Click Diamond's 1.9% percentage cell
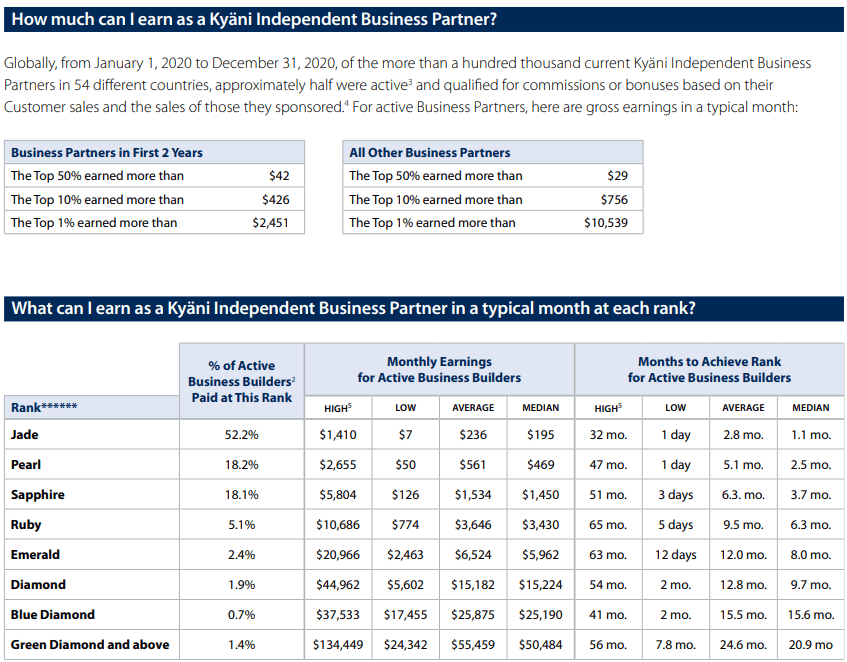This screenshot has width=847, height=662. click(x=241, y=585)
